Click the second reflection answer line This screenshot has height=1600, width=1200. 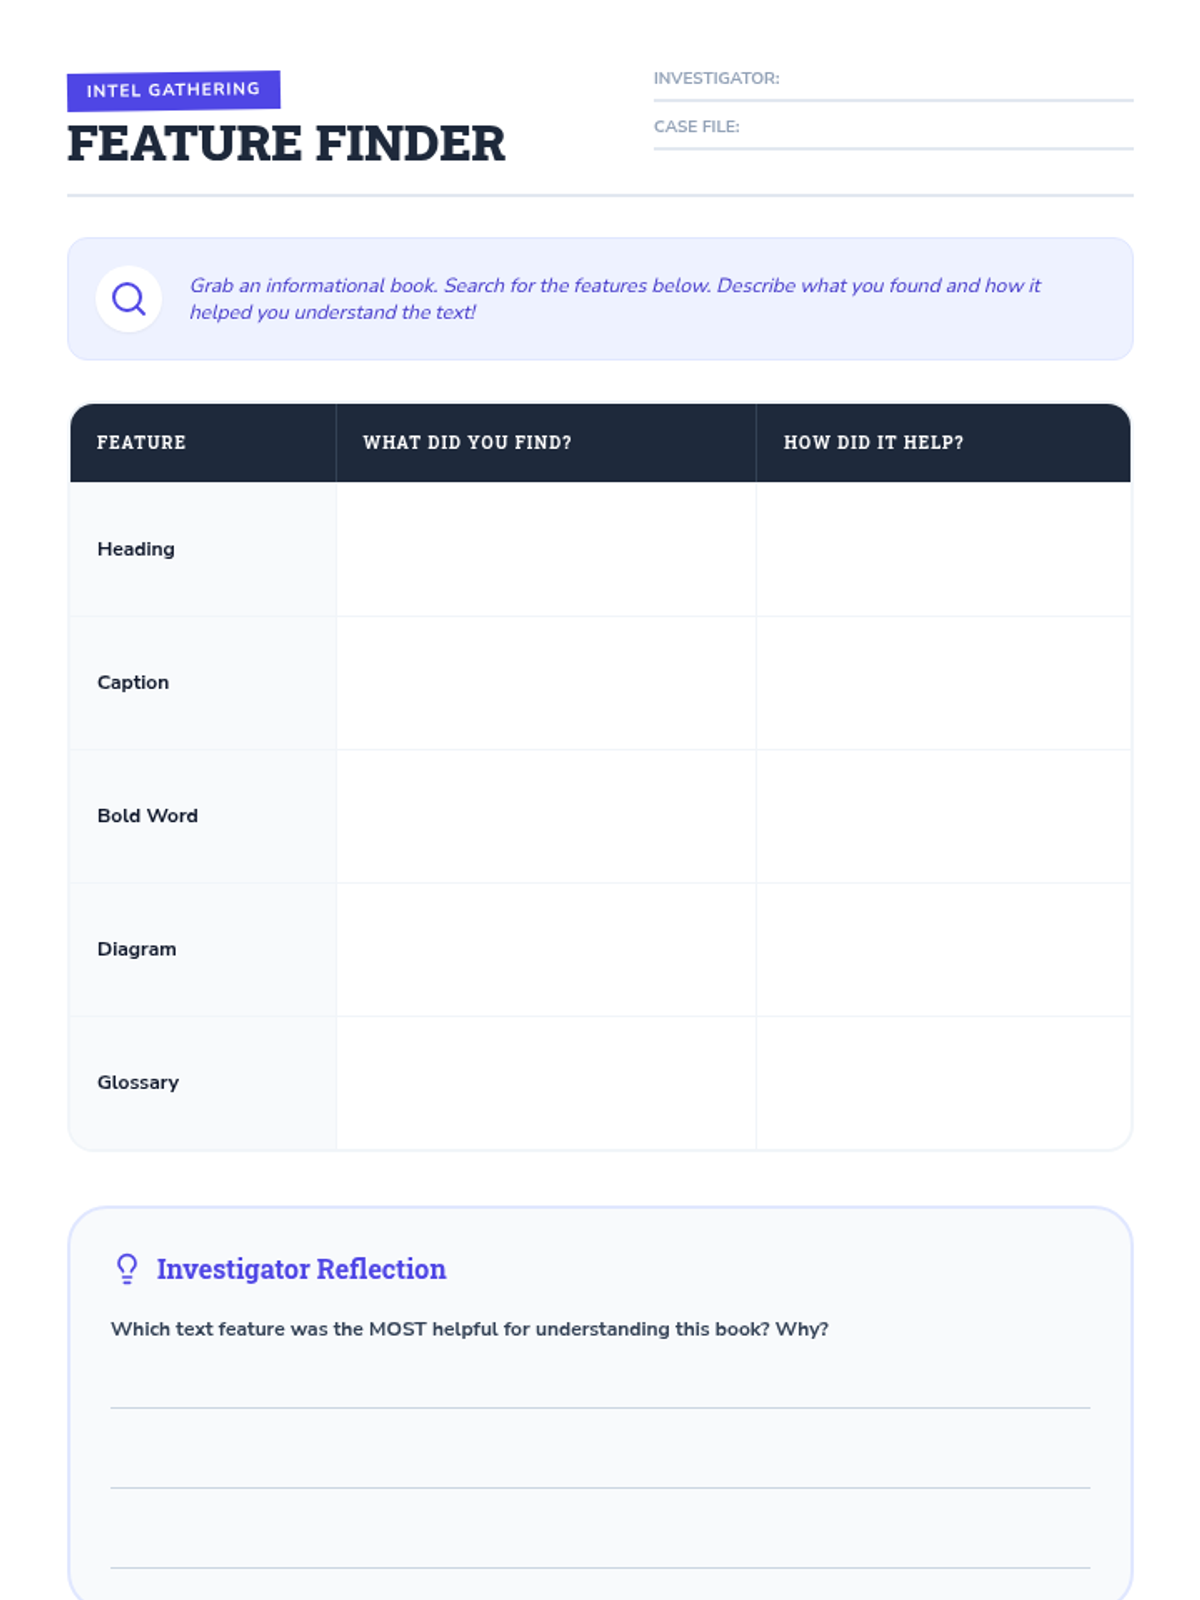(x=600, y=1487)
